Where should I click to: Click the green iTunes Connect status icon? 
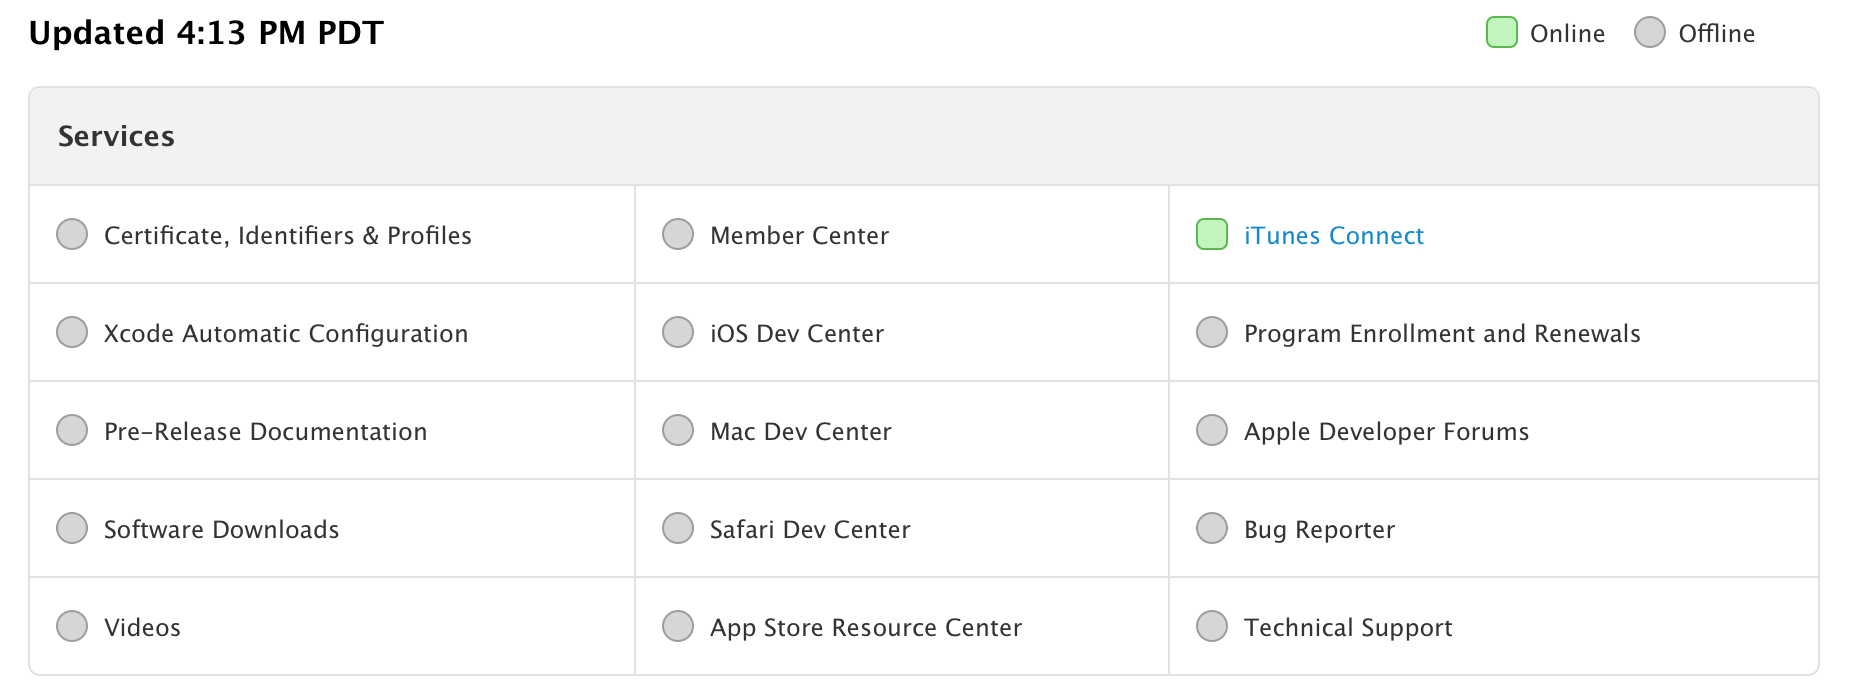click(x=1212, y=234)
